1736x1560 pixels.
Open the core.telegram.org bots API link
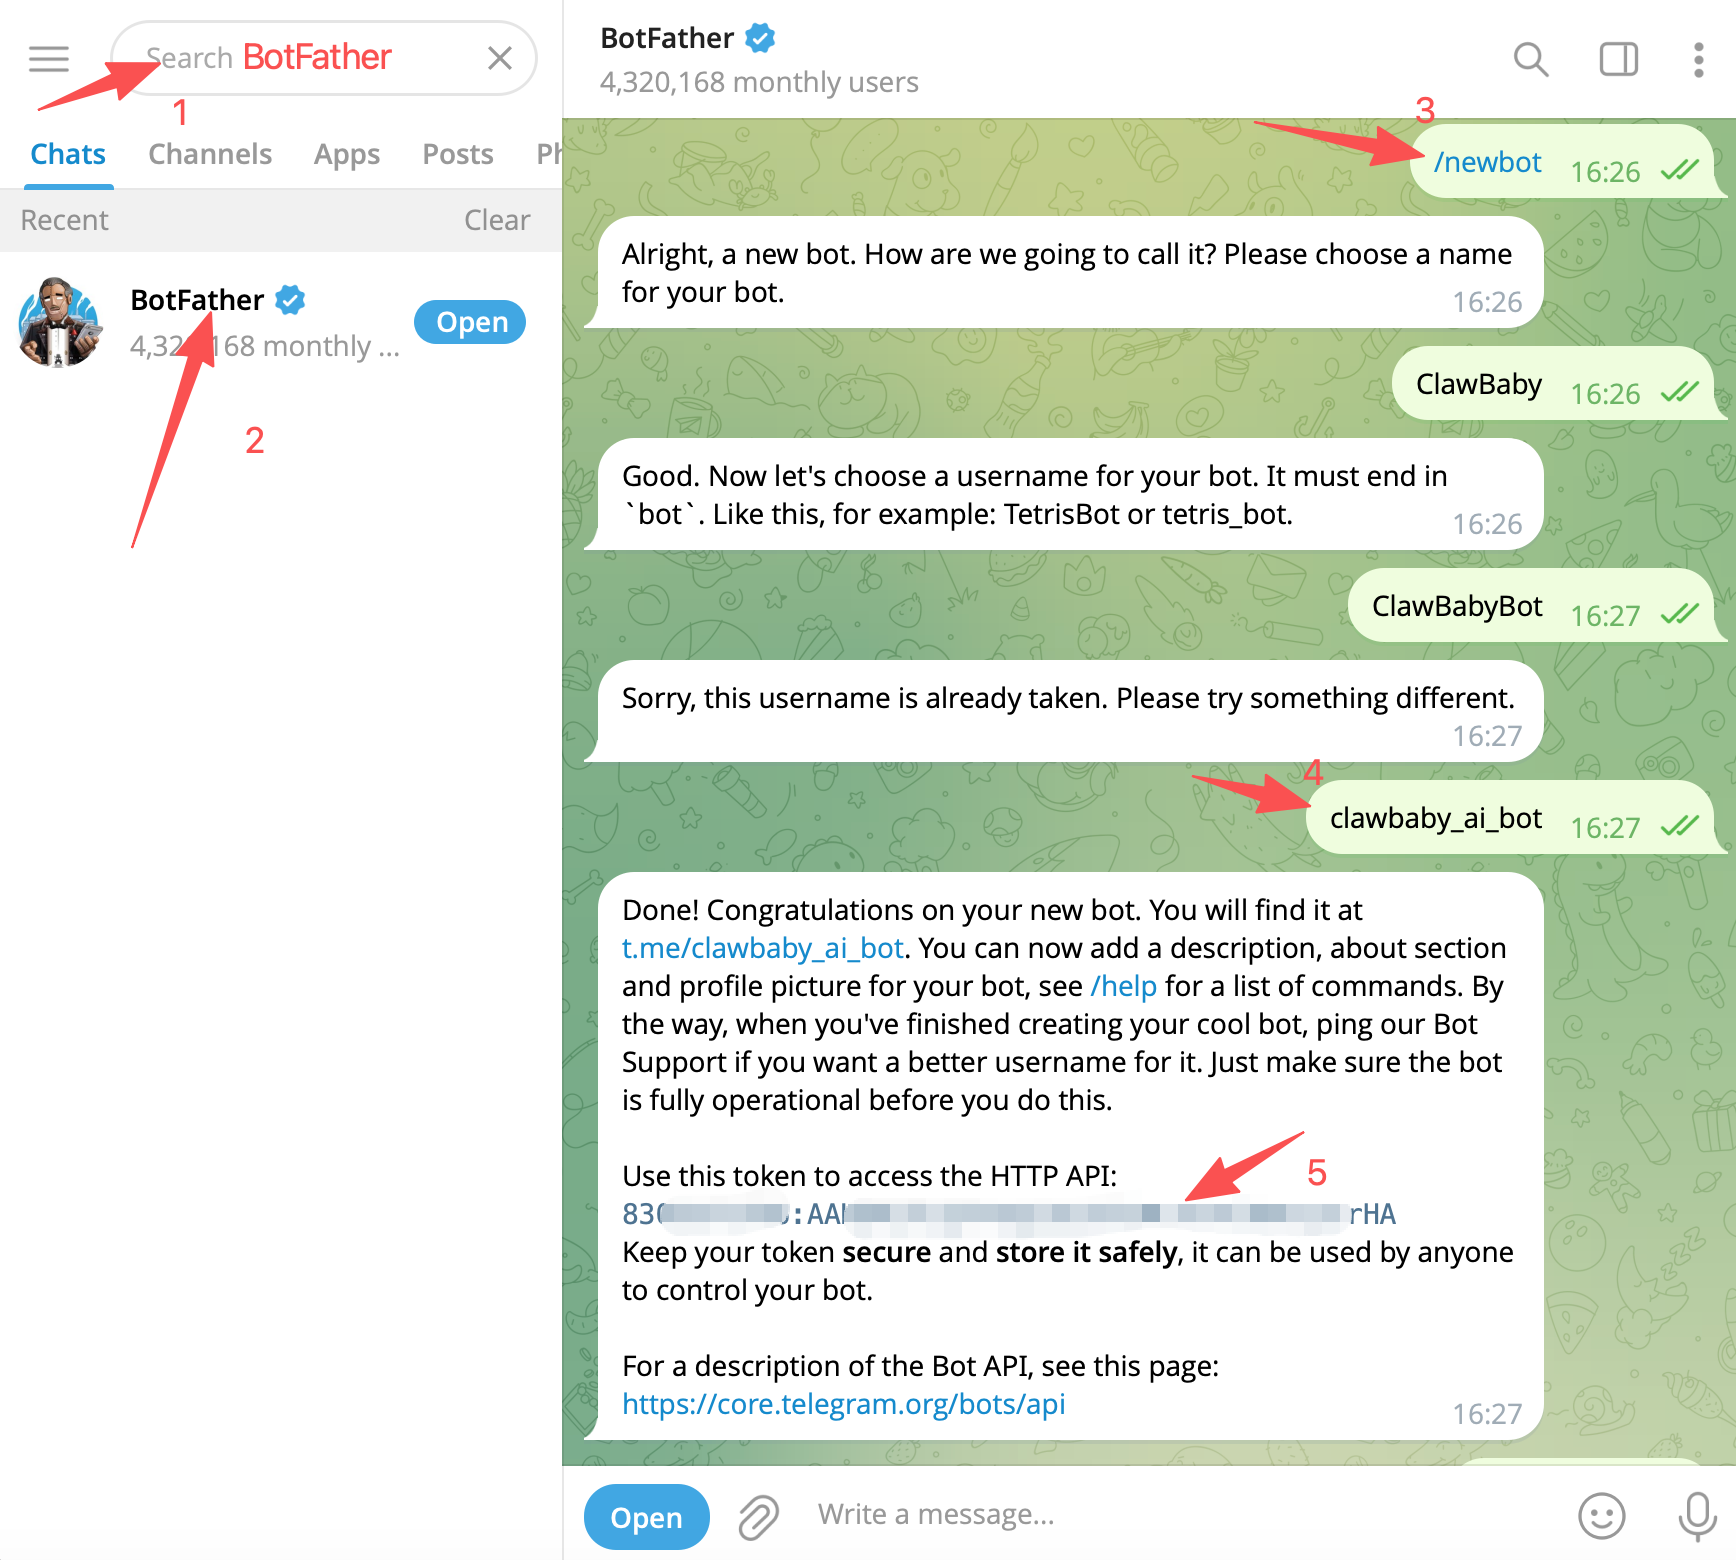coord(843,1404)
